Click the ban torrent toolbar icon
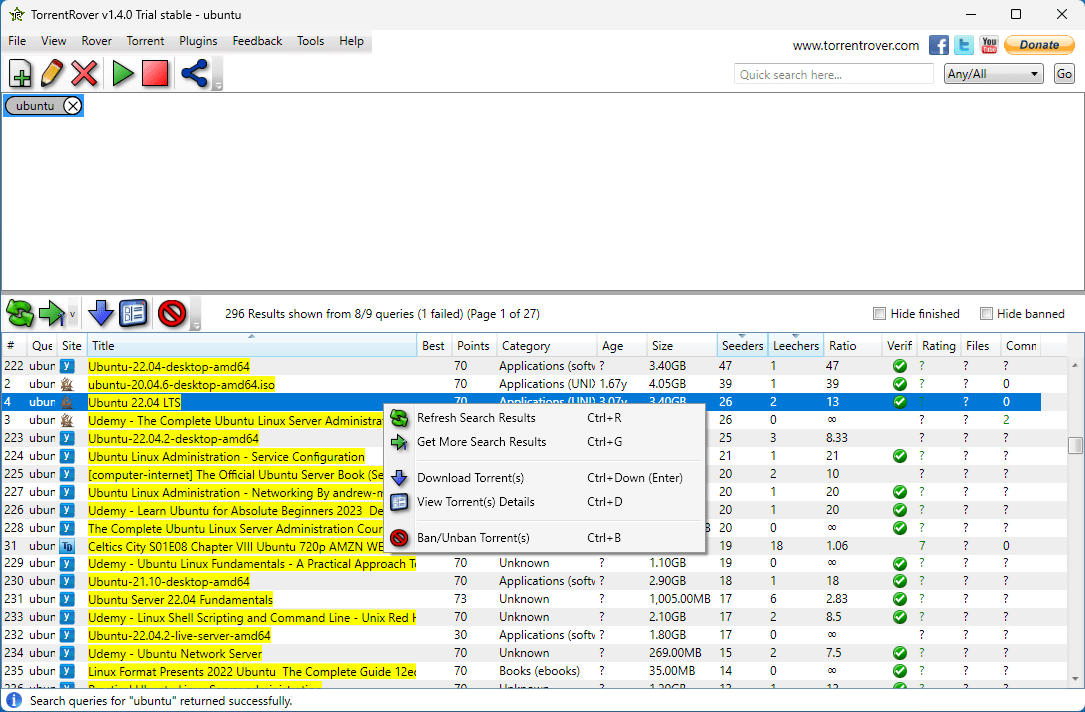1085x712 pixels. click(172, 313)
